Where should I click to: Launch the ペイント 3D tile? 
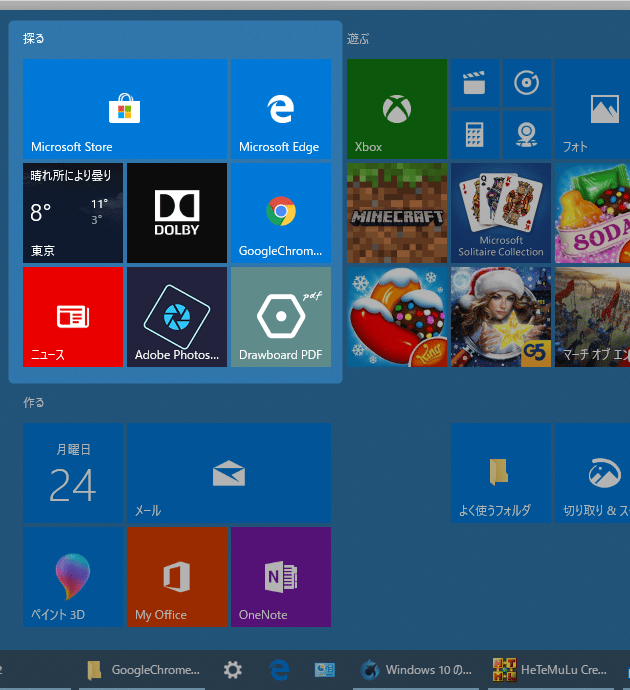pos(73,577)
